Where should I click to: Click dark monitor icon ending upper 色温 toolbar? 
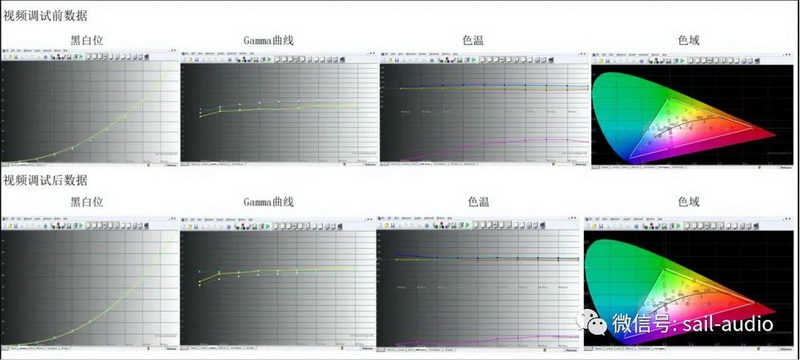tap(551, 60)
